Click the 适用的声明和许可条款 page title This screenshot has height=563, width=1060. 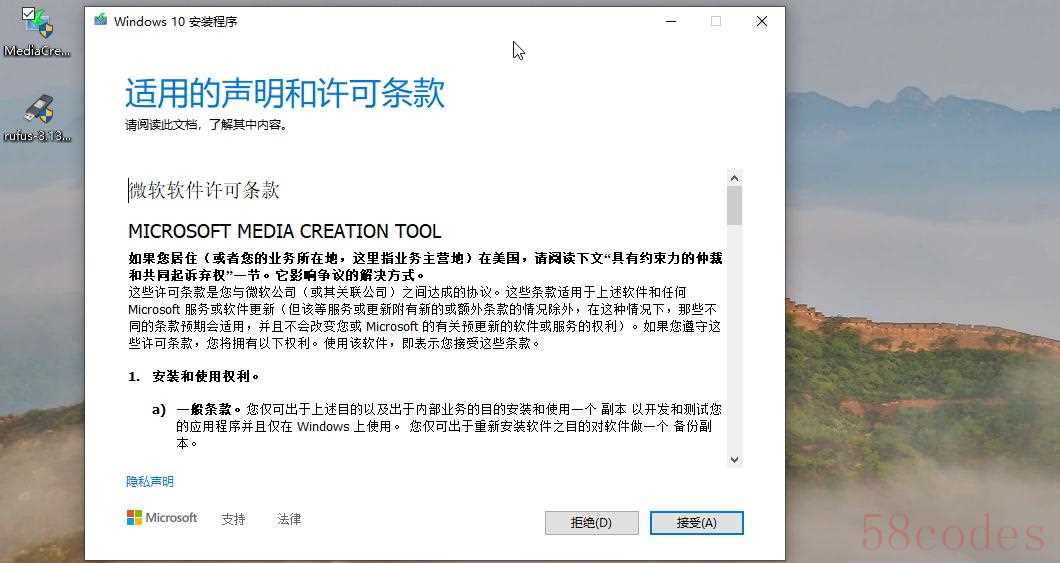[x=285, y=94]
